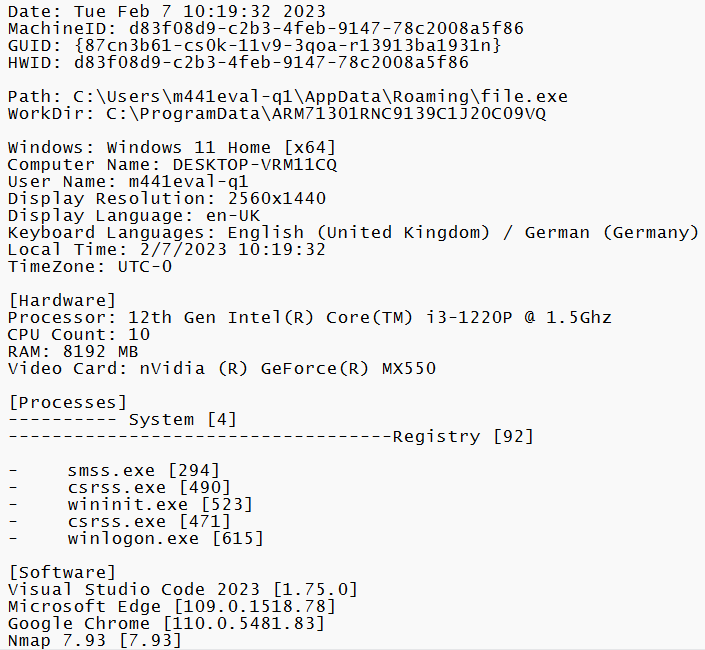Click the Video Card GeForce MX550 line
The image size is (705, 650).
221,368
